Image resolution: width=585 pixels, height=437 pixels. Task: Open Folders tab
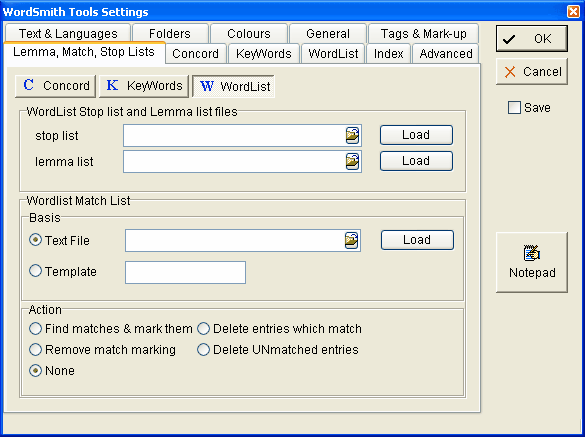pyautogui.click(x=170, y=34)
